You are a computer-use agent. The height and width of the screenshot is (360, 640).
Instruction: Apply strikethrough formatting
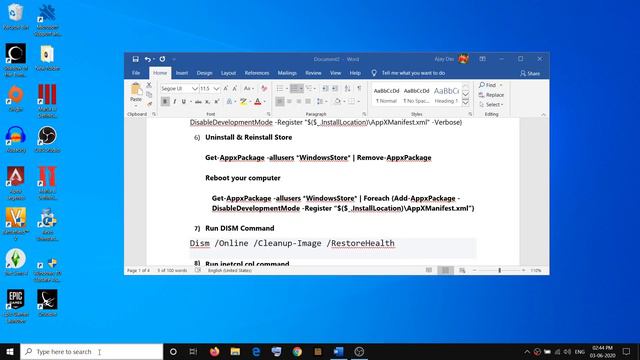[198, 101]
